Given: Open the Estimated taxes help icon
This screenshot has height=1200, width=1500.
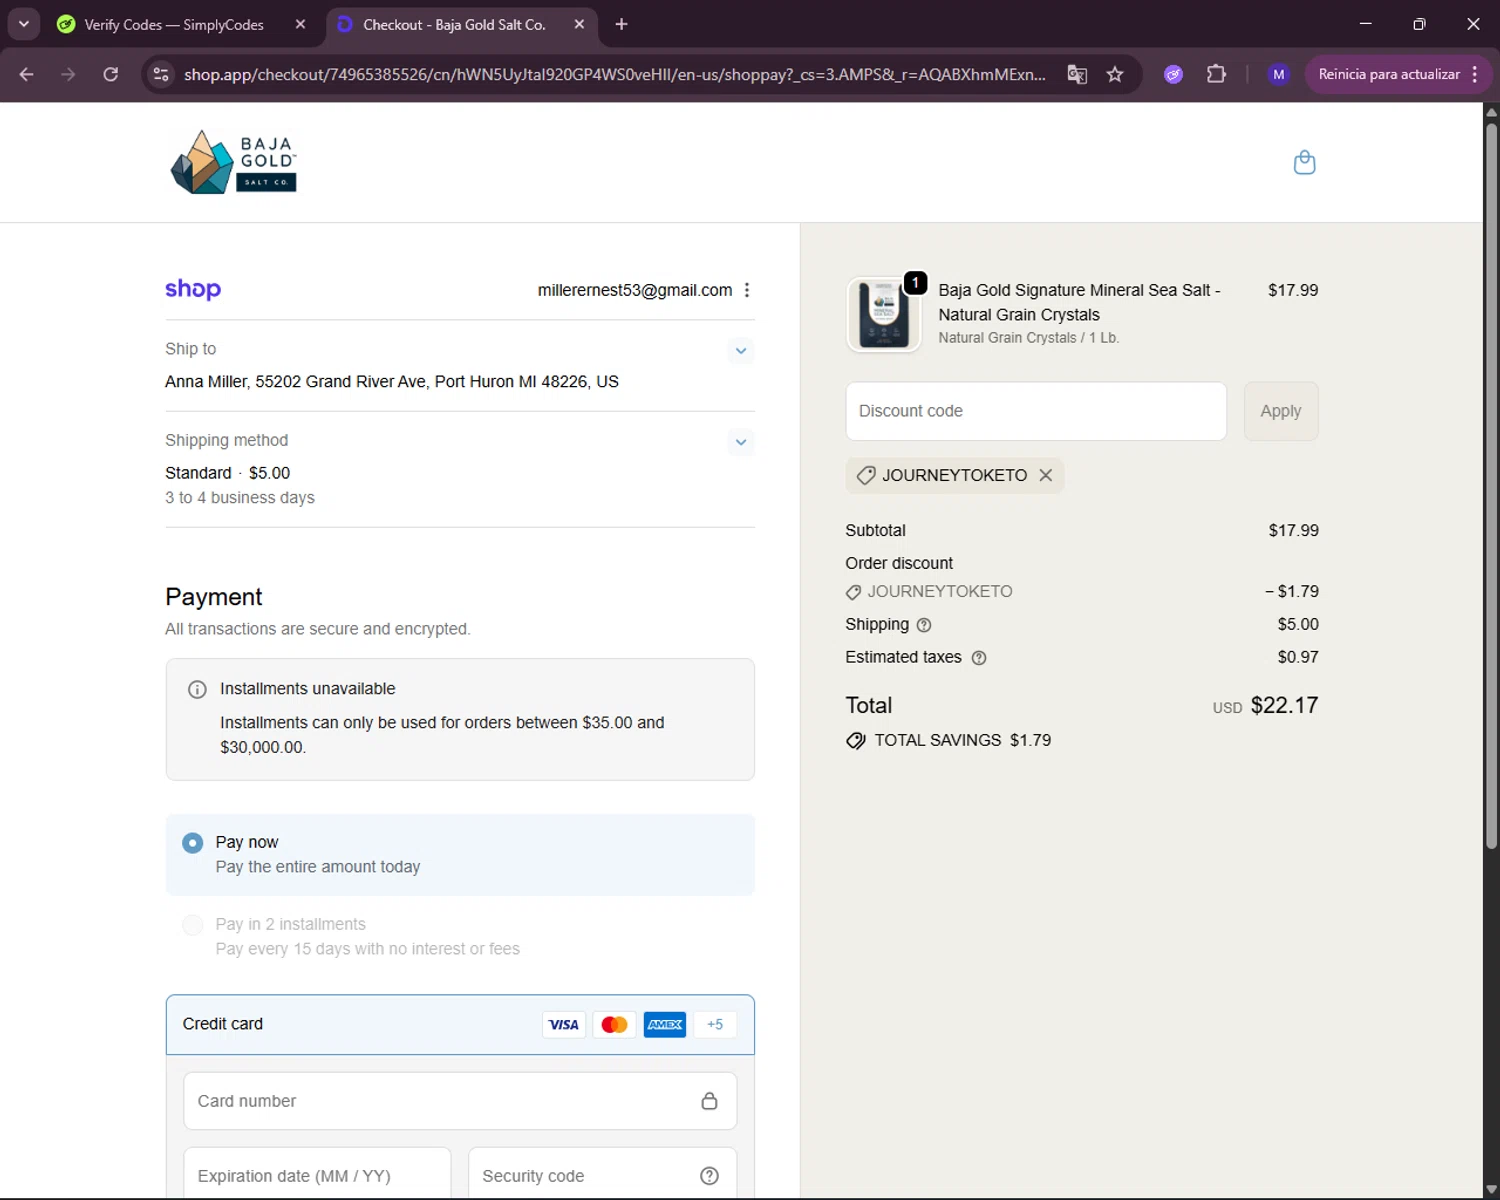Looking at the screenshot, I should pyautogui.click(x=979, y=658).
